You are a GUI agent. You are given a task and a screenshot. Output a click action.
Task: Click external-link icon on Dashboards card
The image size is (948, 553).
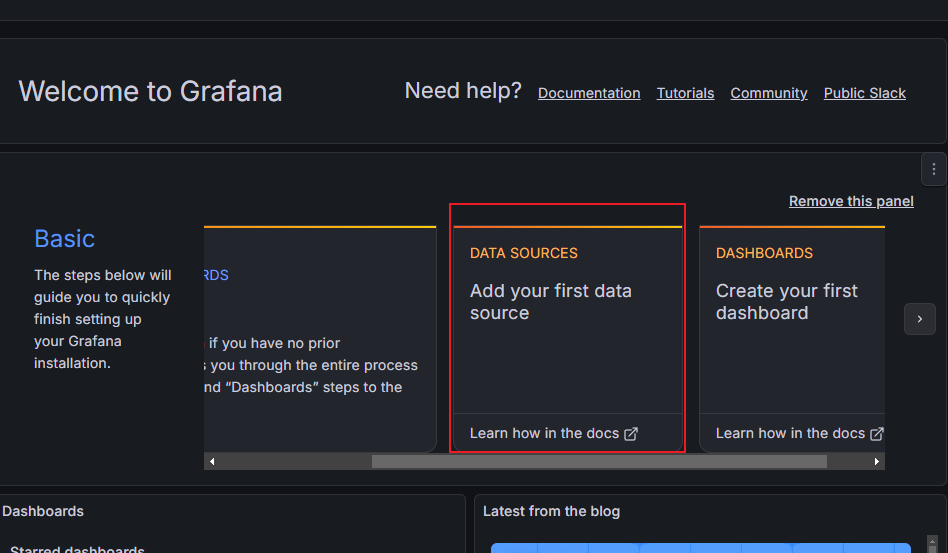[877, 434]
